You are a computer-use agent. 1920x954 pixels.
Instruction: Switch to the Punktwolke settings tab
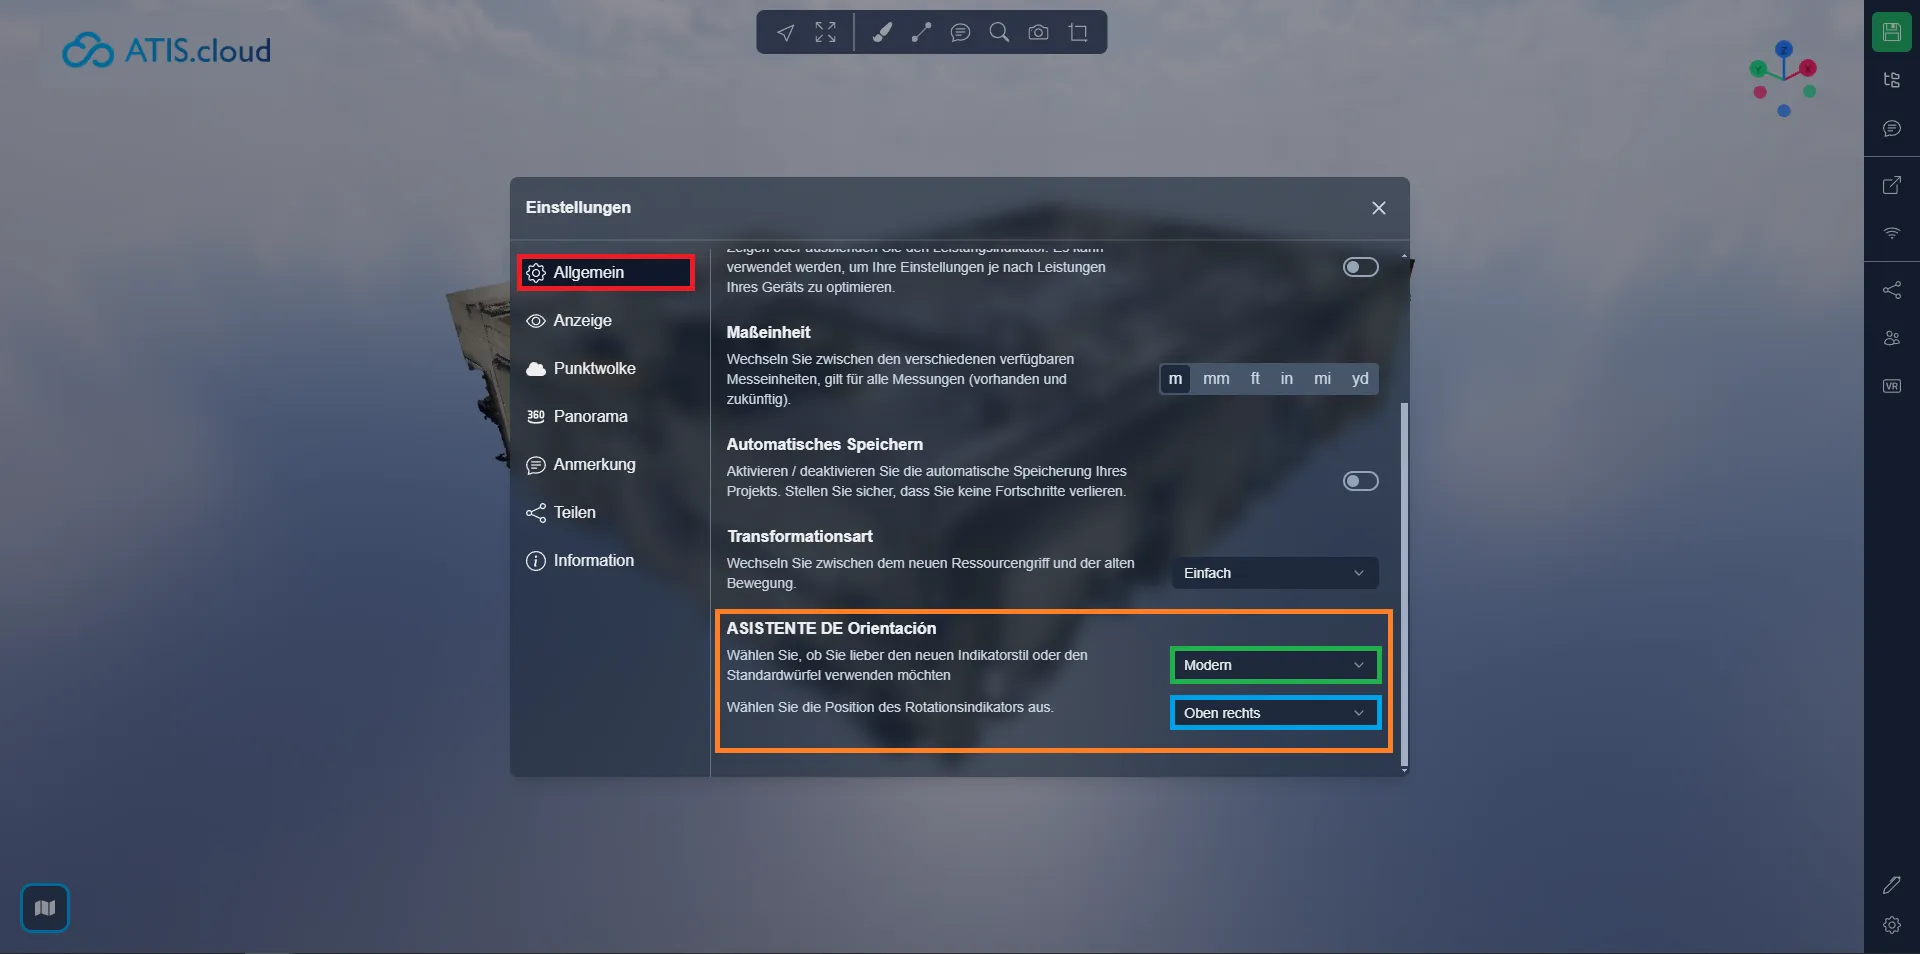pyautogui.click(x=594, y=368)
